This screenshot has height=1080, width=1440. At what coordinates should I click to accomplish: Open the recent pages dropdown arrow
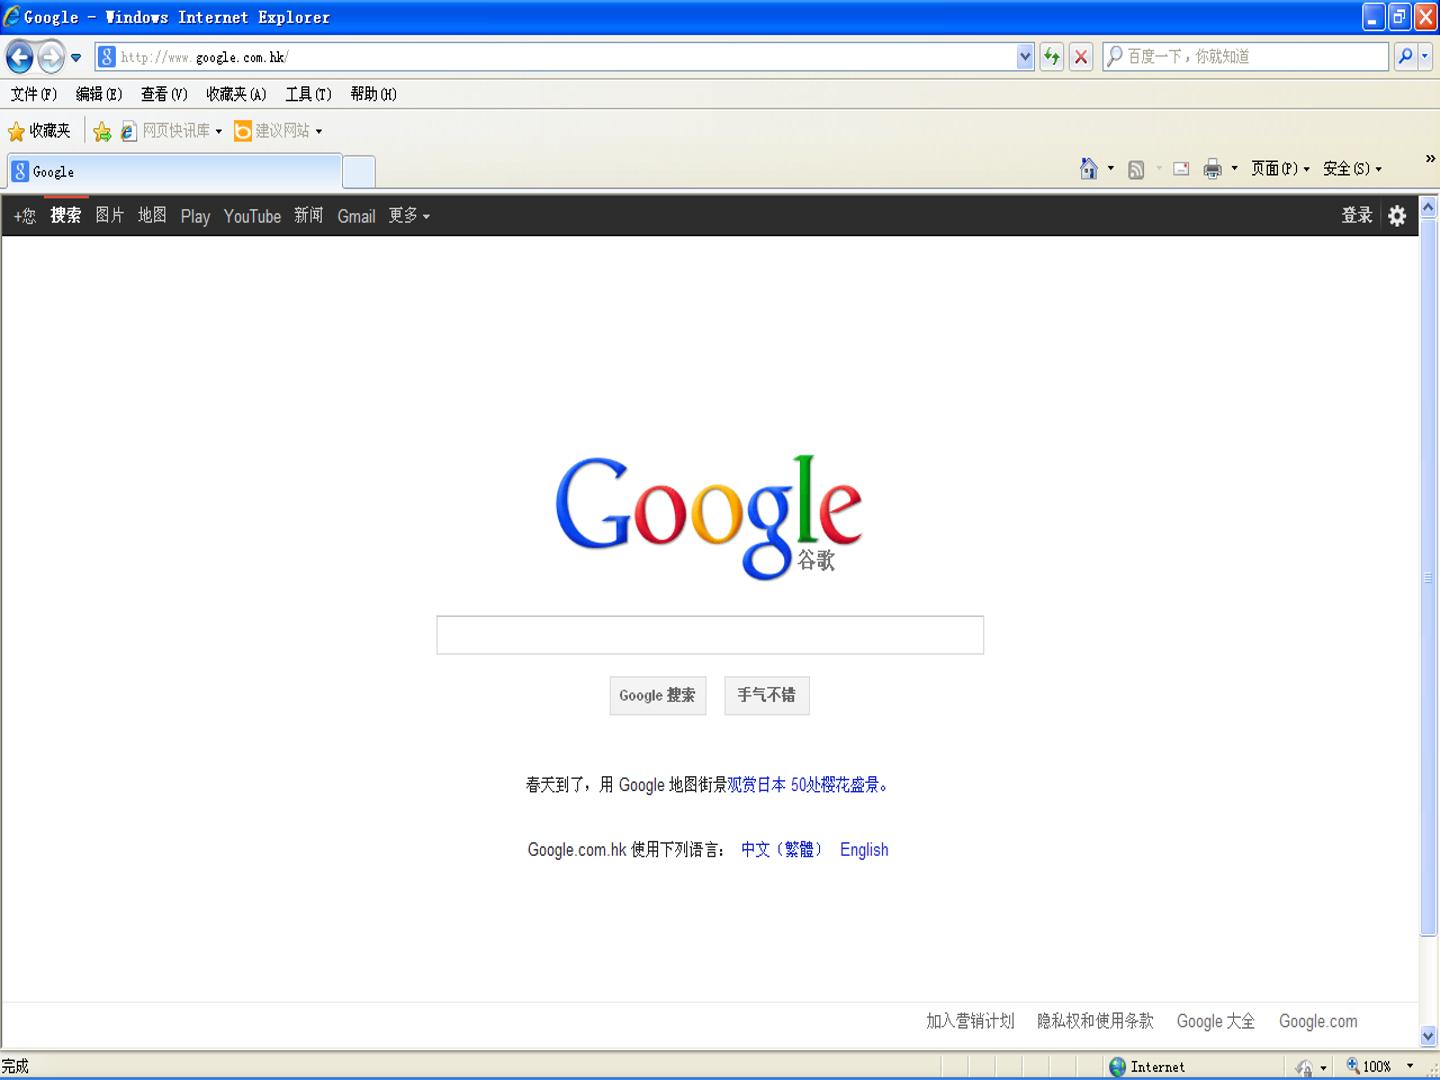[76, 57]
